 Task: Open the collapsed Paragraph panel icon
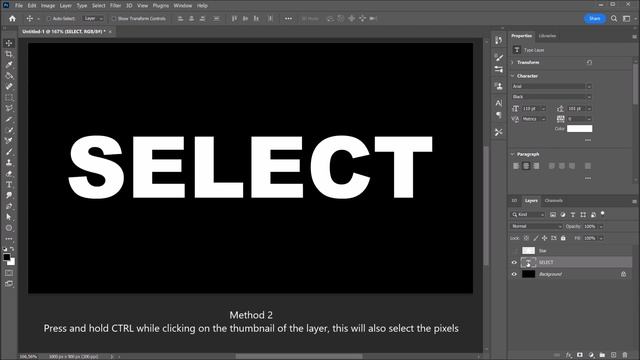point(499,115)
